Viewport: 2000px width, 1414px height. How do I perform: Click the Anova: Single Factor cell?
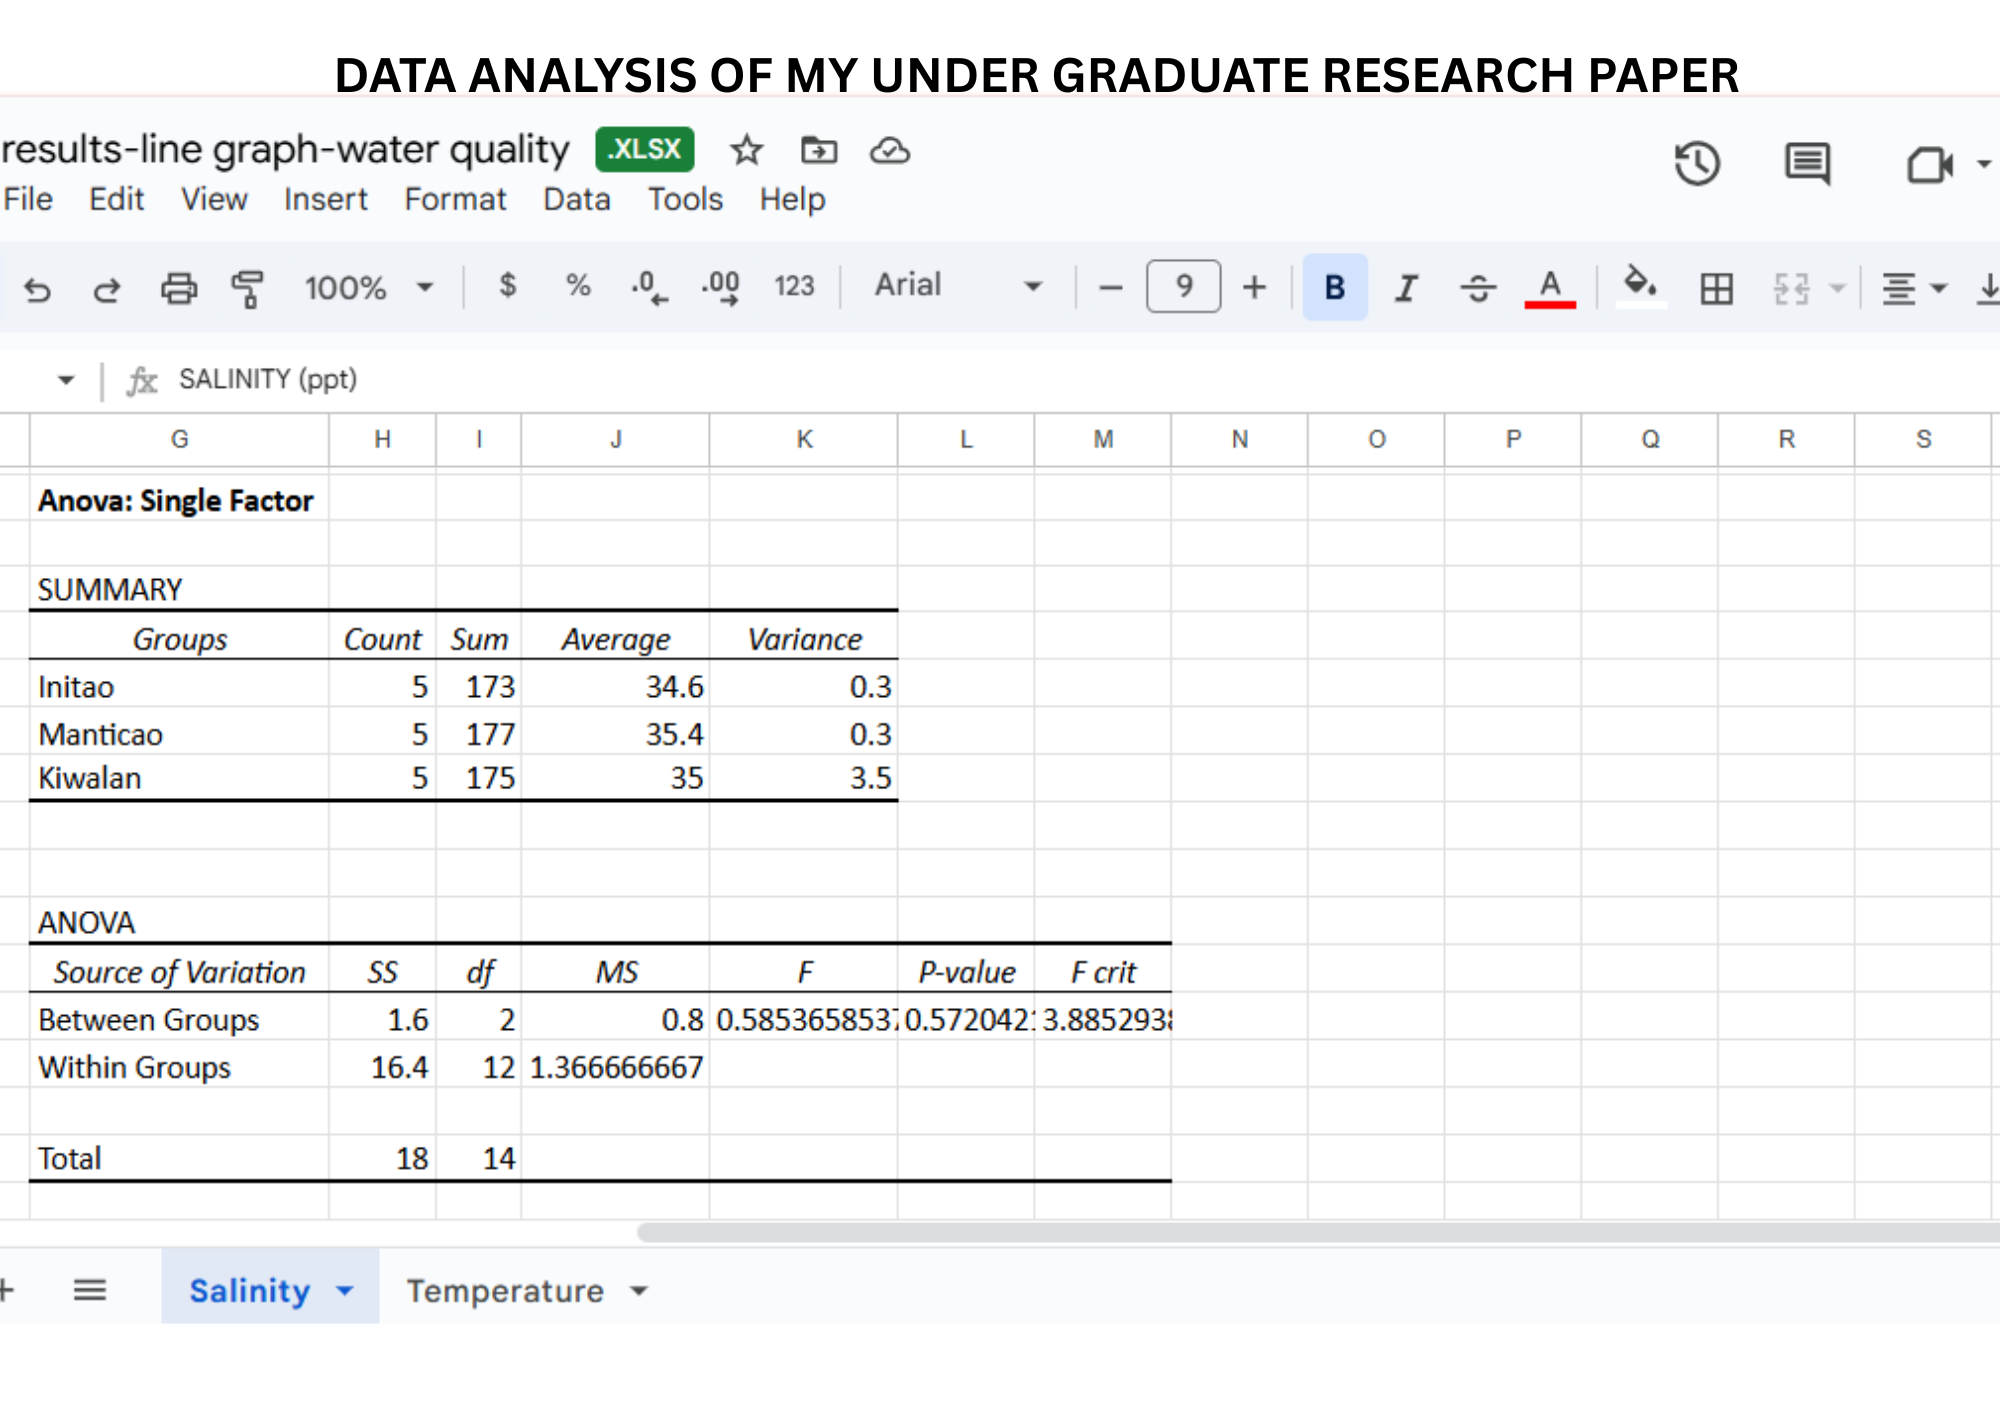[x=179, y=500]
